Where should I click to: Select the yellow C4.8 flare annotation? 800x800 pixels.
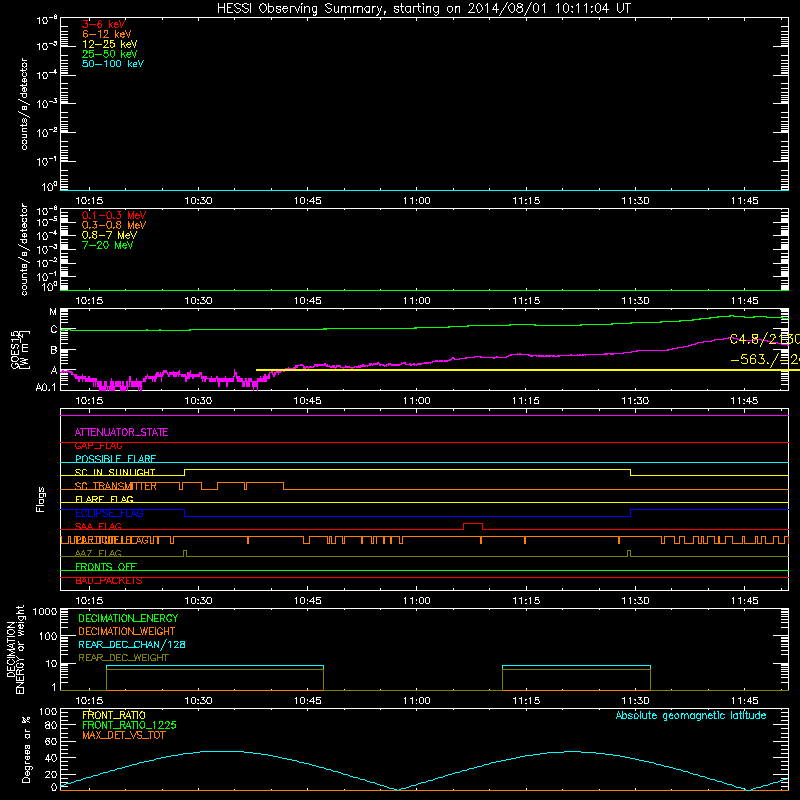click(x=765, y=339)
